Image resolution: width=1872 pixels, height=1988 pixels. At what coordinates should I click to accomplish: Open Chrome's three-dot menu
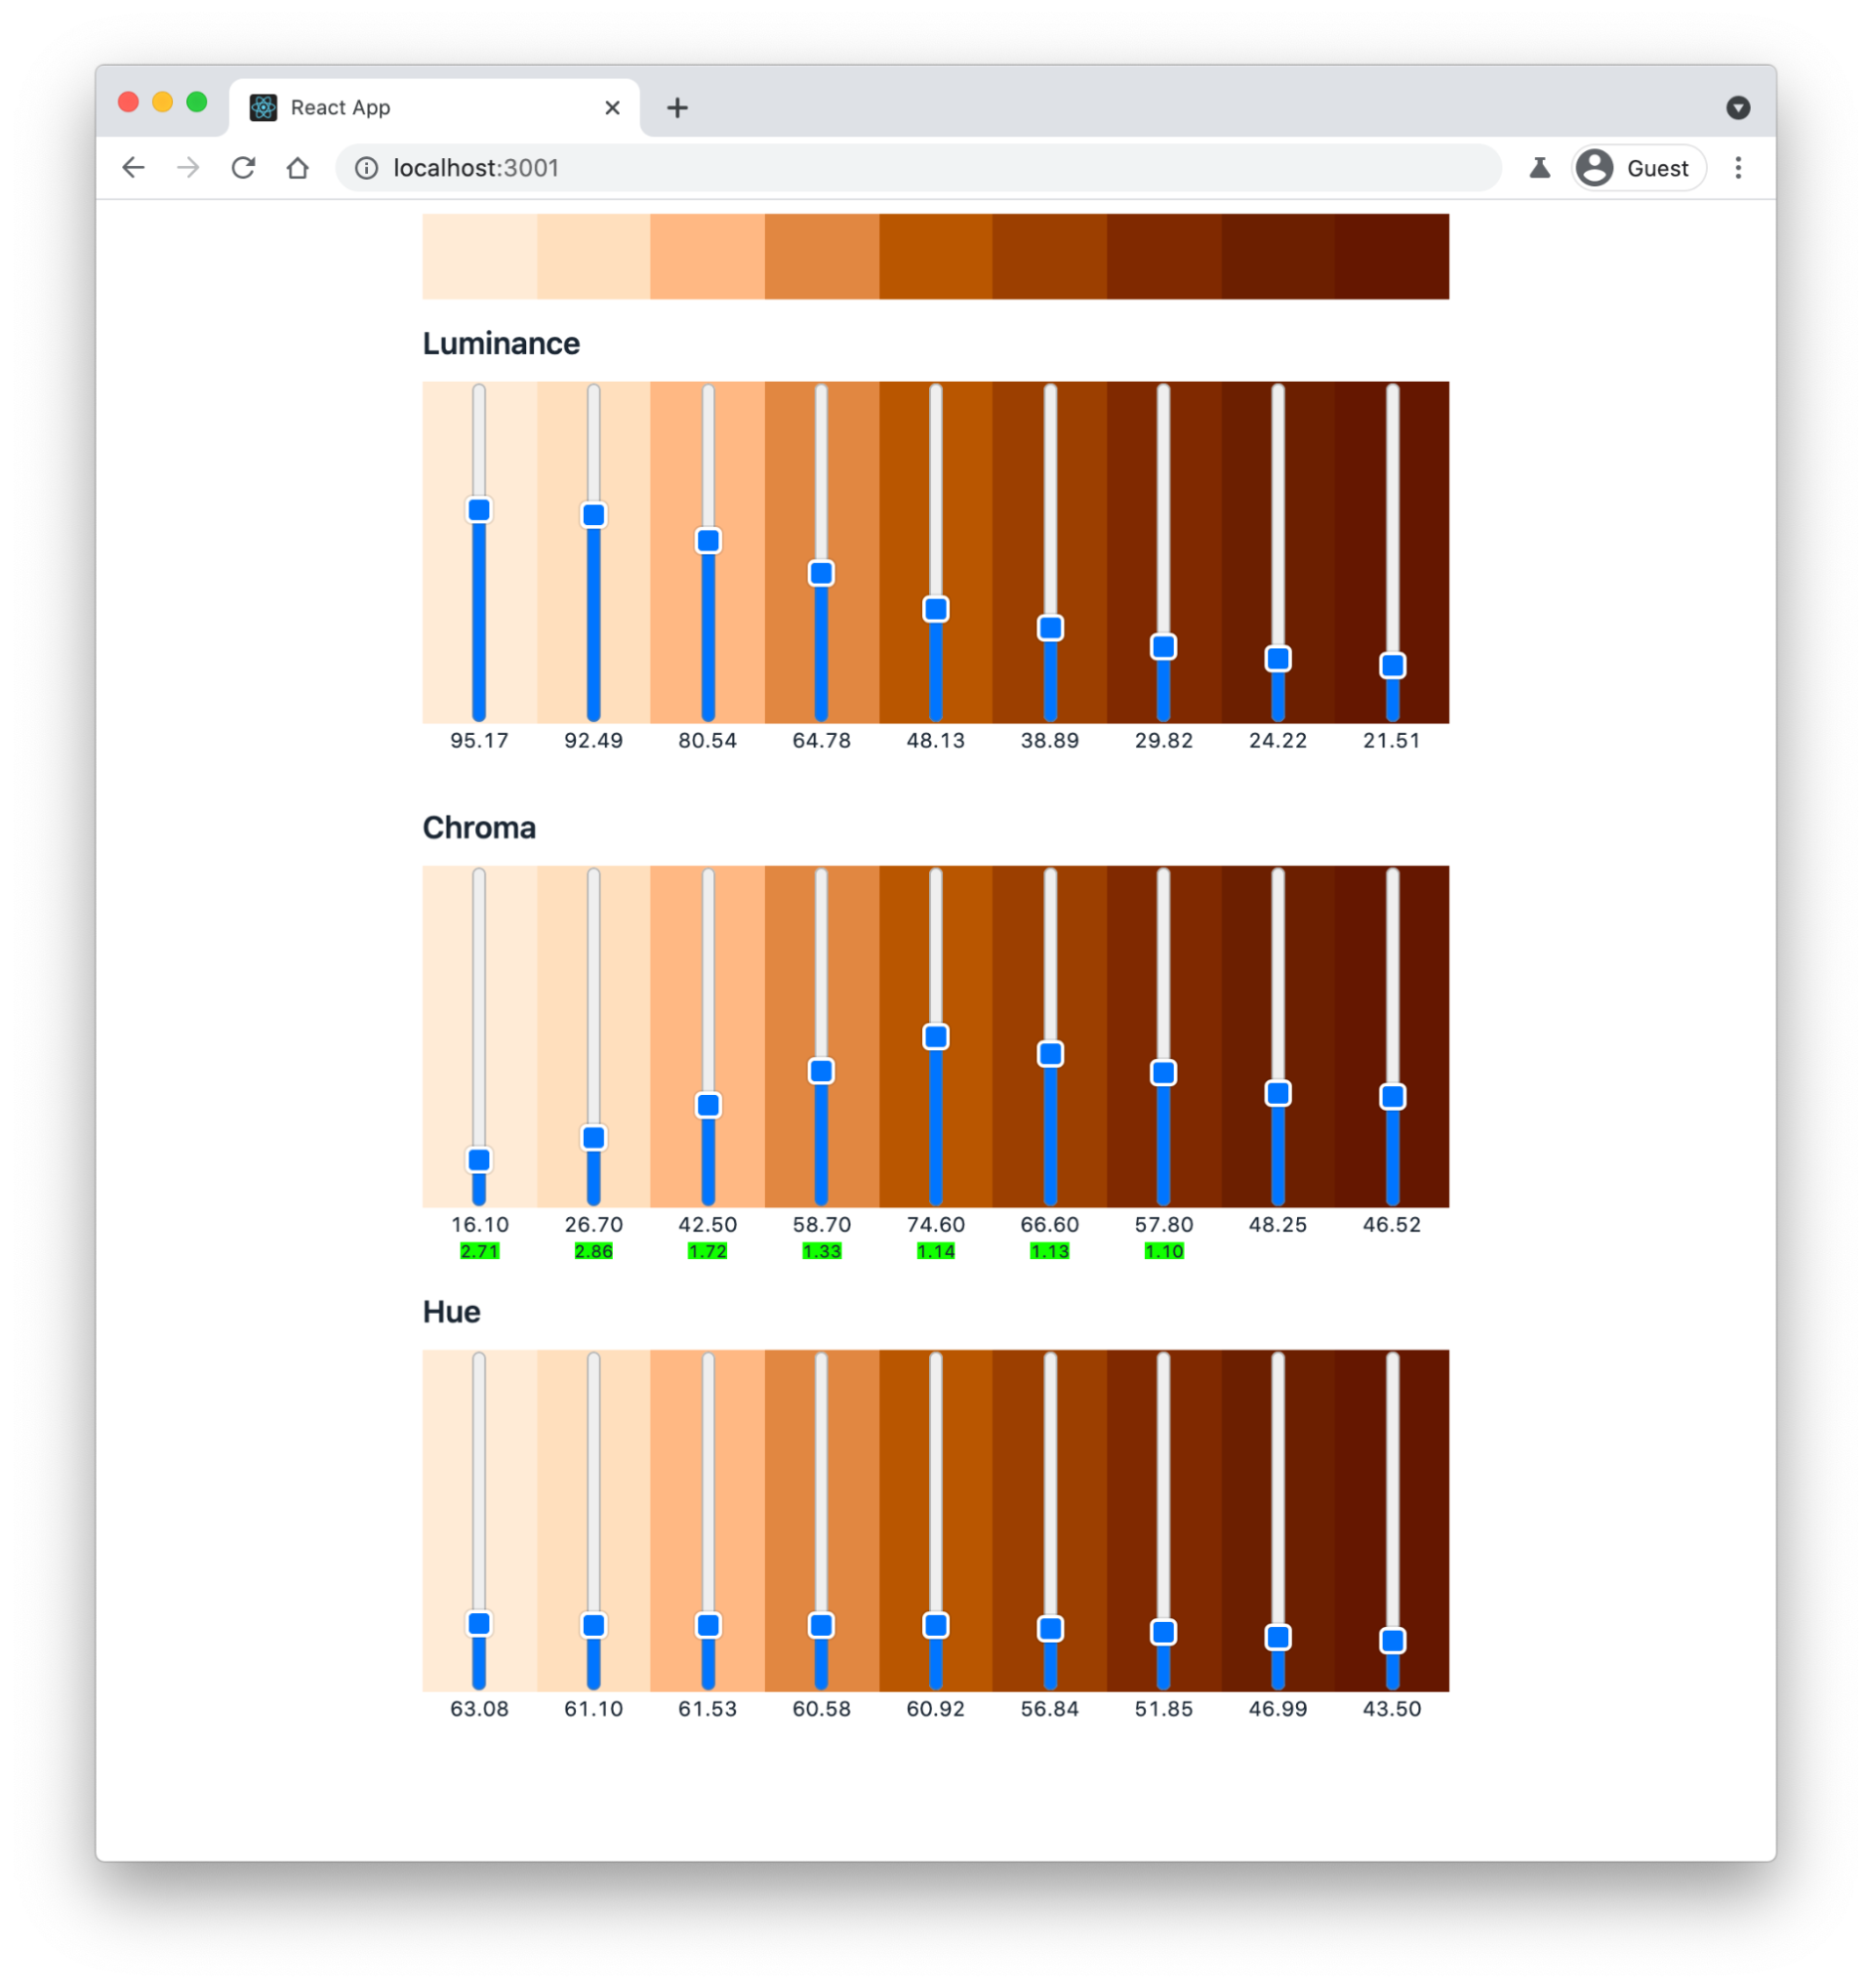point(1738,168)
